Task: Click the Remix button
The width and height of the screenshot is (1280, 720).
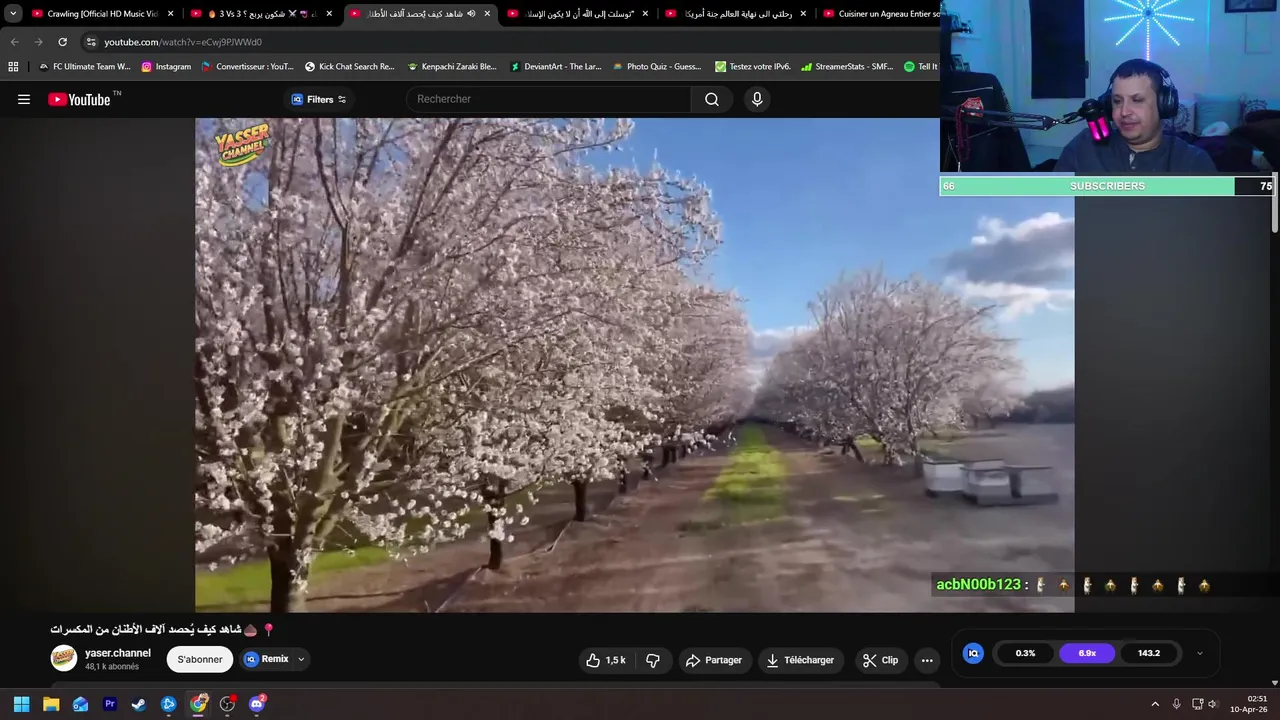Action: (x=267, y=659)
